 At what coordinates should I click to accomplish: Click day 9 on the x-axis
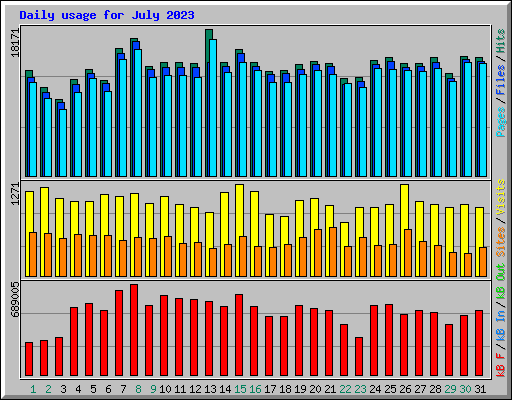click(153, 389)
